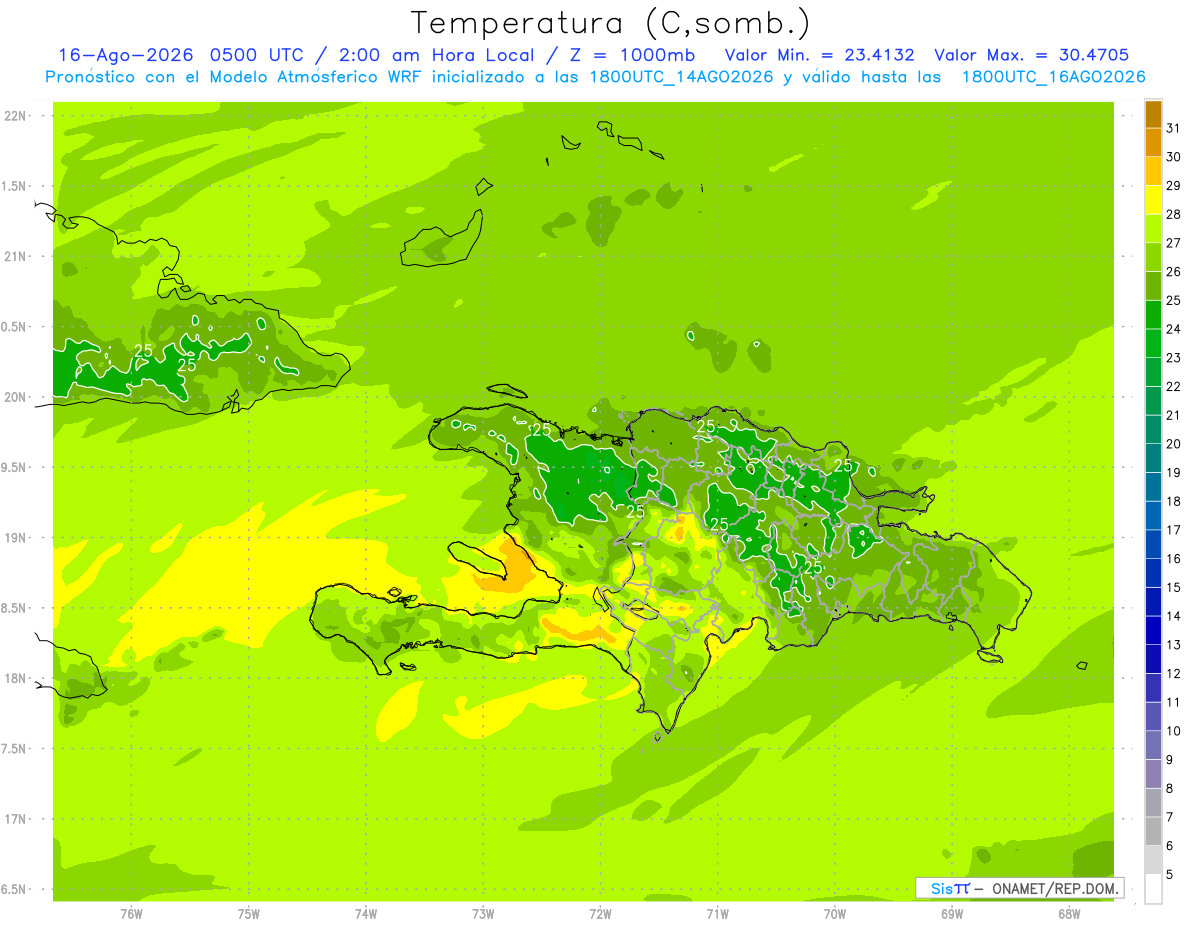Click the '17N' latitude label
This screenshot has height=927, width=1200.
(15, 819)
